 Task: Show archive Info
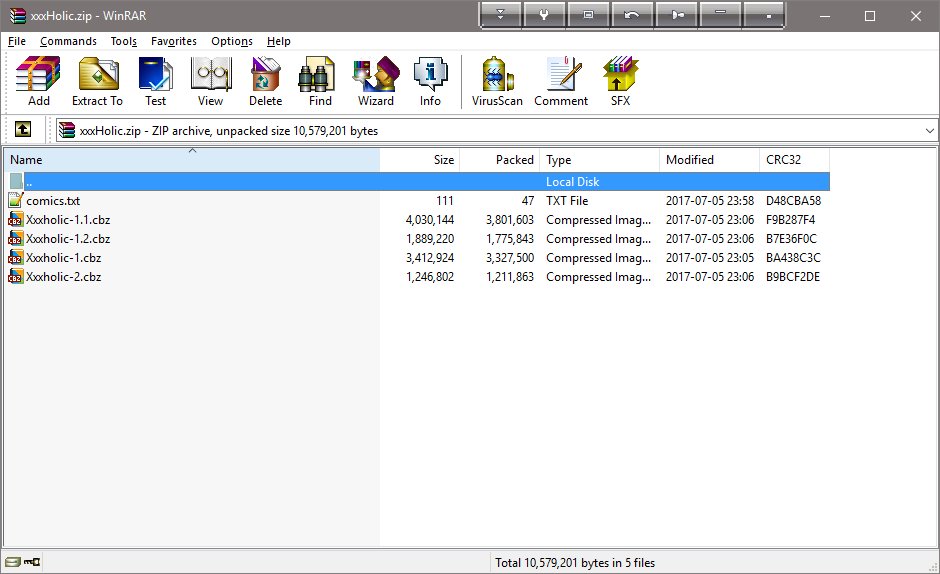click(430, 82)
